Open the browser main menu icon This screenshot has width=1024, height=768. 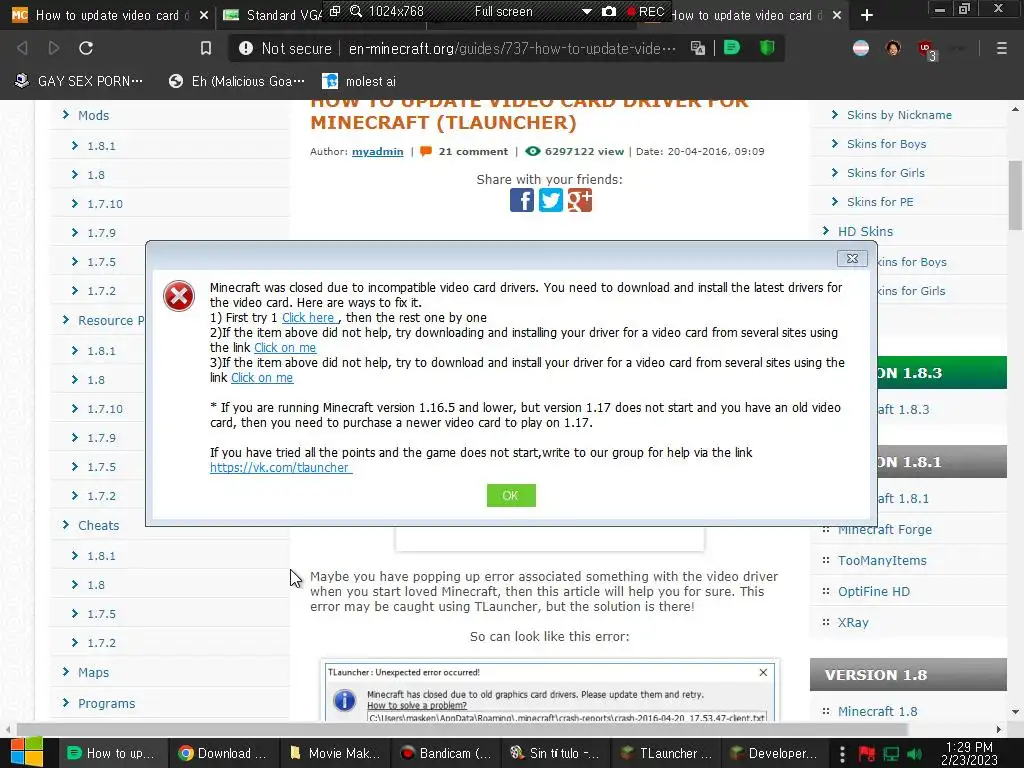pyautogui.click(x=1001, y=48)
